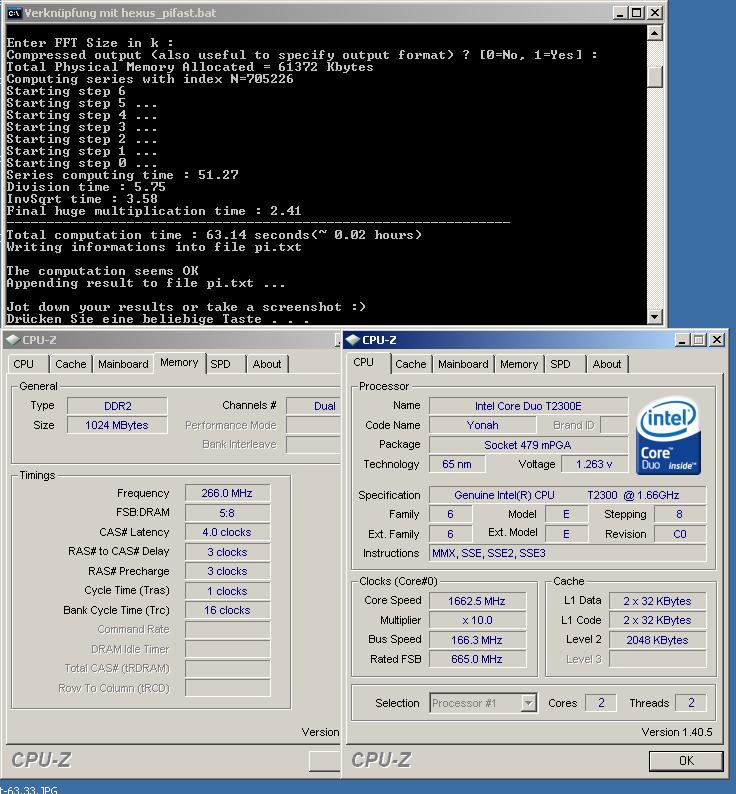Click the Level 2 cache value 2048 KBytes
This screenshot has width=736, height=794.
[x=657, y=640]
